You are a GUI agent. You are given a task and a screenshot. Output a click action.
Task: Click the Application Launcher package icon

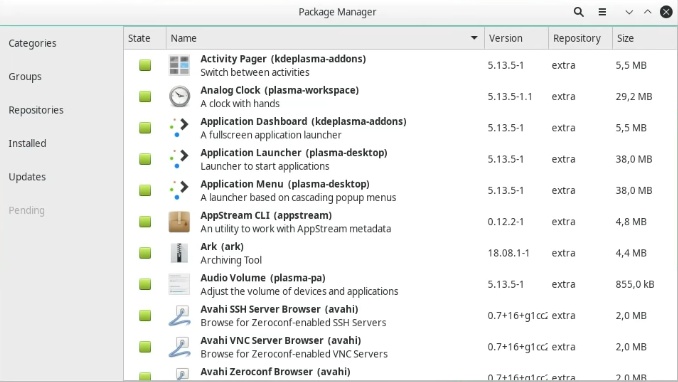pyautogui.click(x=179, y=159)
